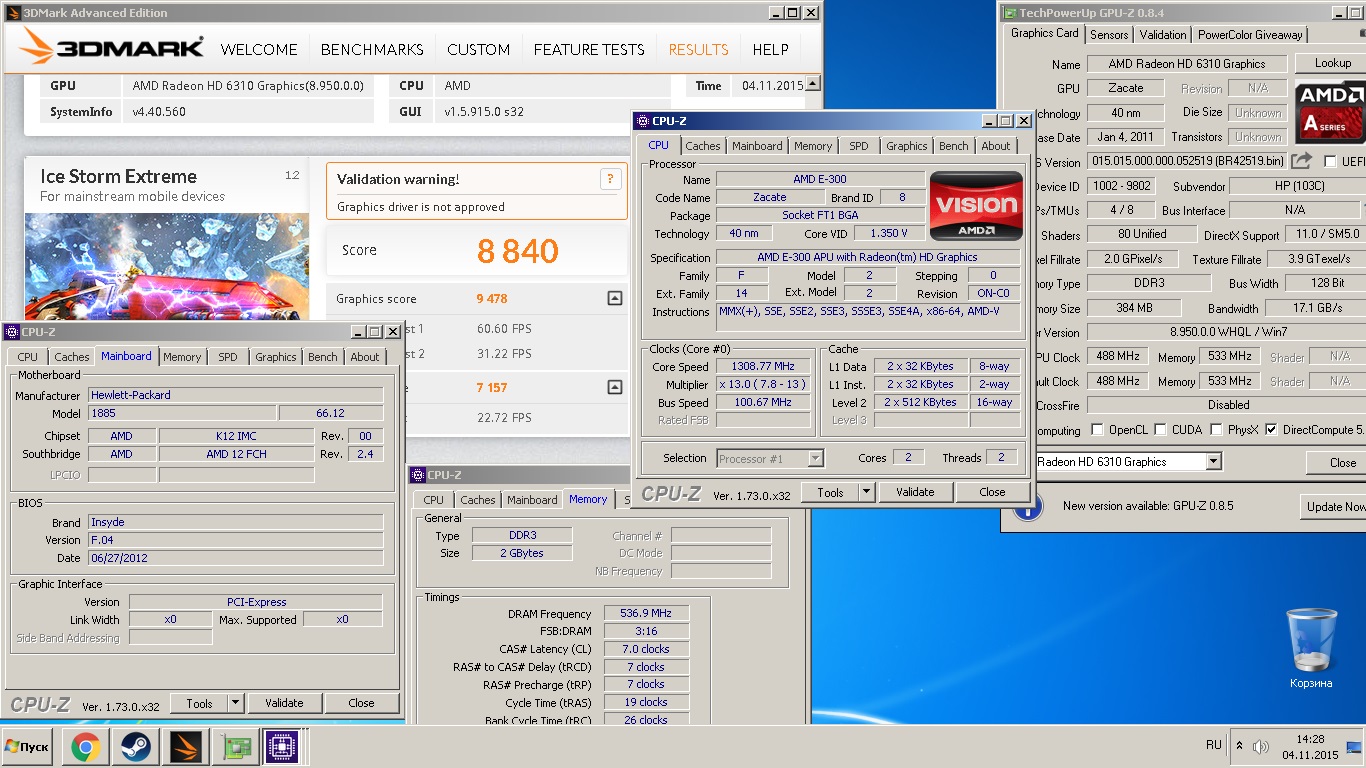Image resolution: width=1366 pixels, height=768 pixels.
Task: Click the Ice Storm Extreme thumbnail image
Action: (x=168, y=268)
